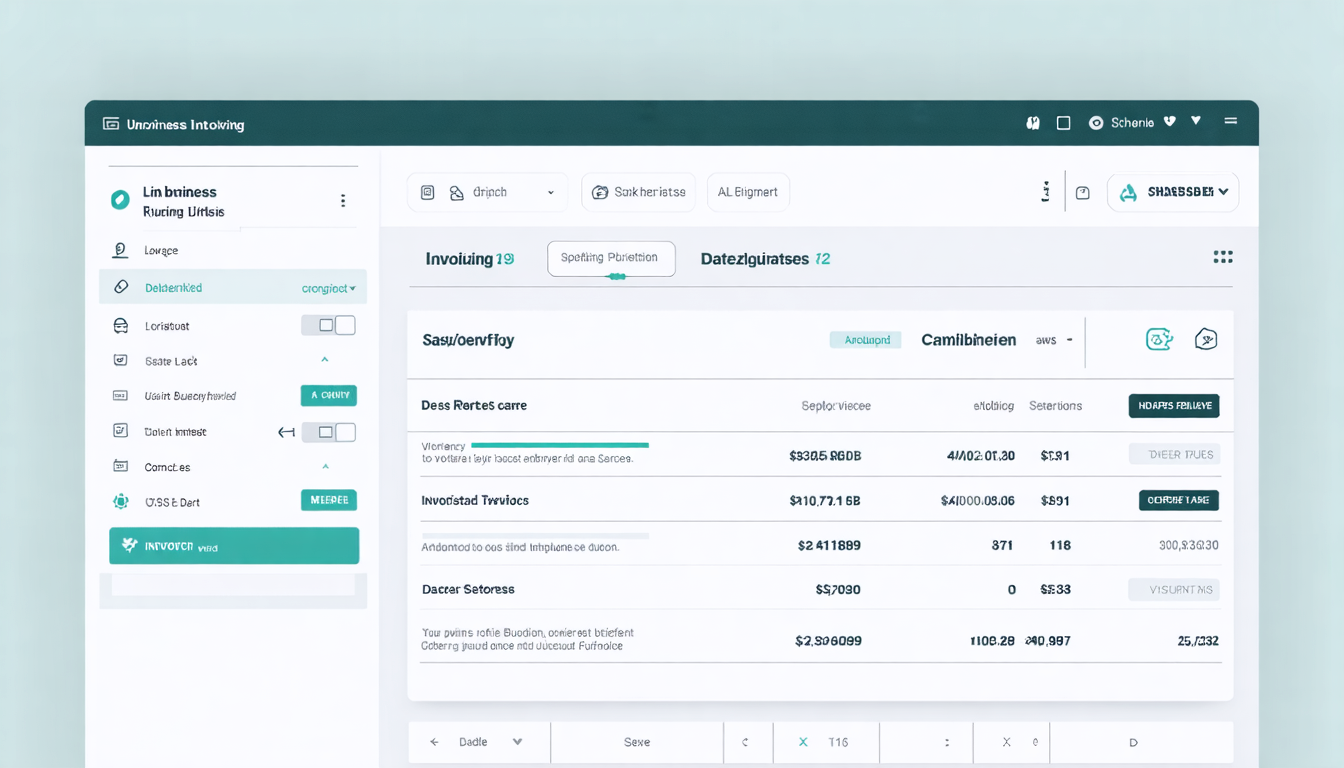
Task: Click the calendar icon beside "Comcties"
Action: pyautogui.click(x=121, y=466)
